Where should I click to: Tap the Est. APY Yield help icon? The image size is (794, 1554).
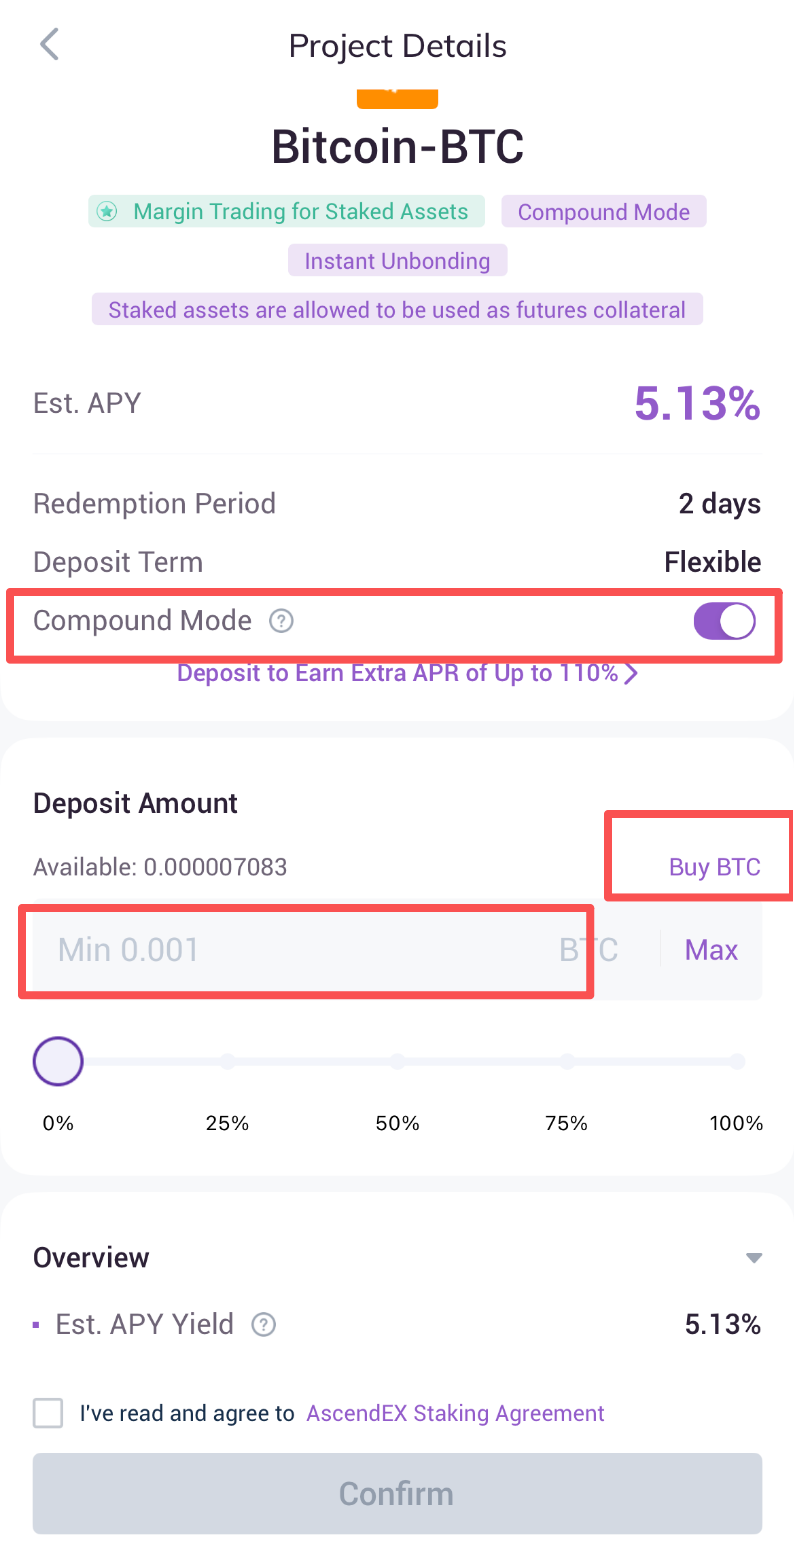[x=264, y=1325]
